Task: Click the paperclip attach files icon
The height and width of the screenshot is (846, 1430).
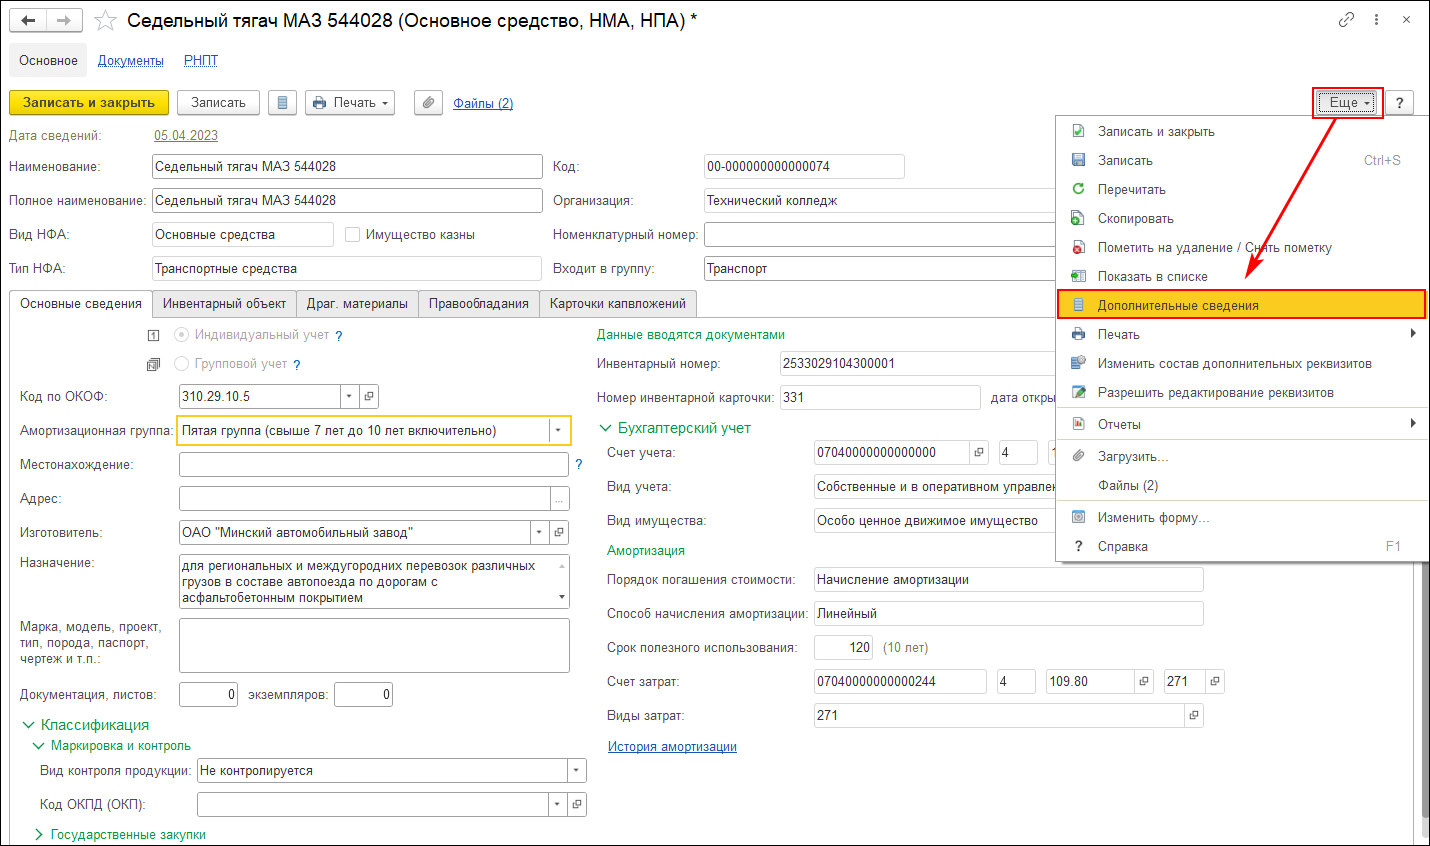Action: click(428, 102)
